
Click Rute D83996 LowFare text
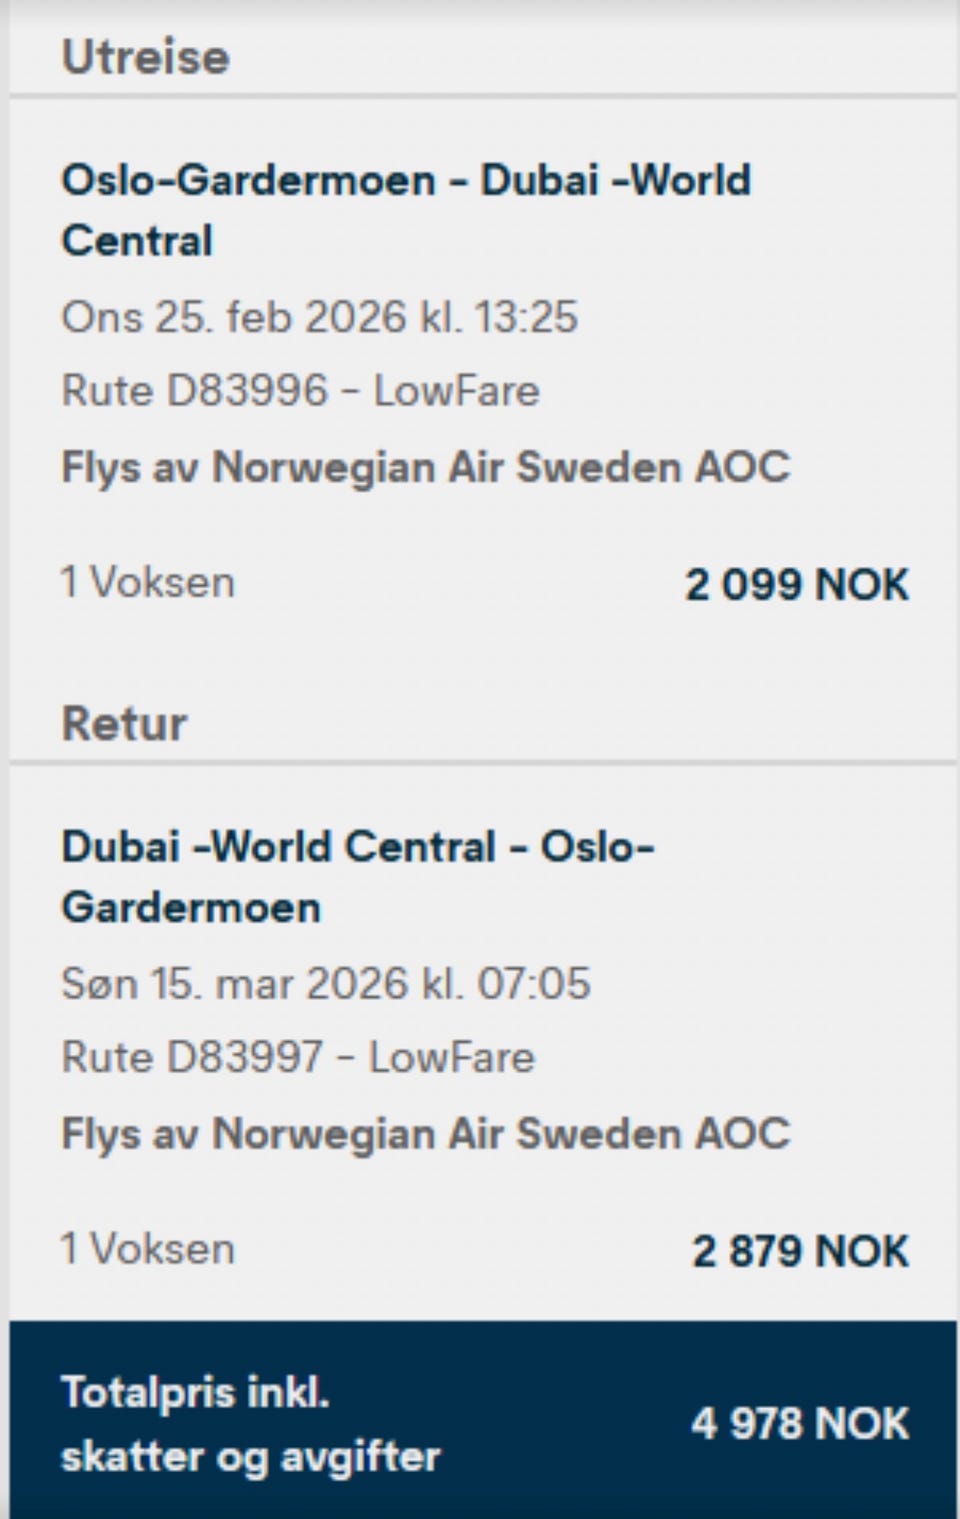pyautogui.click(x=300, y=390)
